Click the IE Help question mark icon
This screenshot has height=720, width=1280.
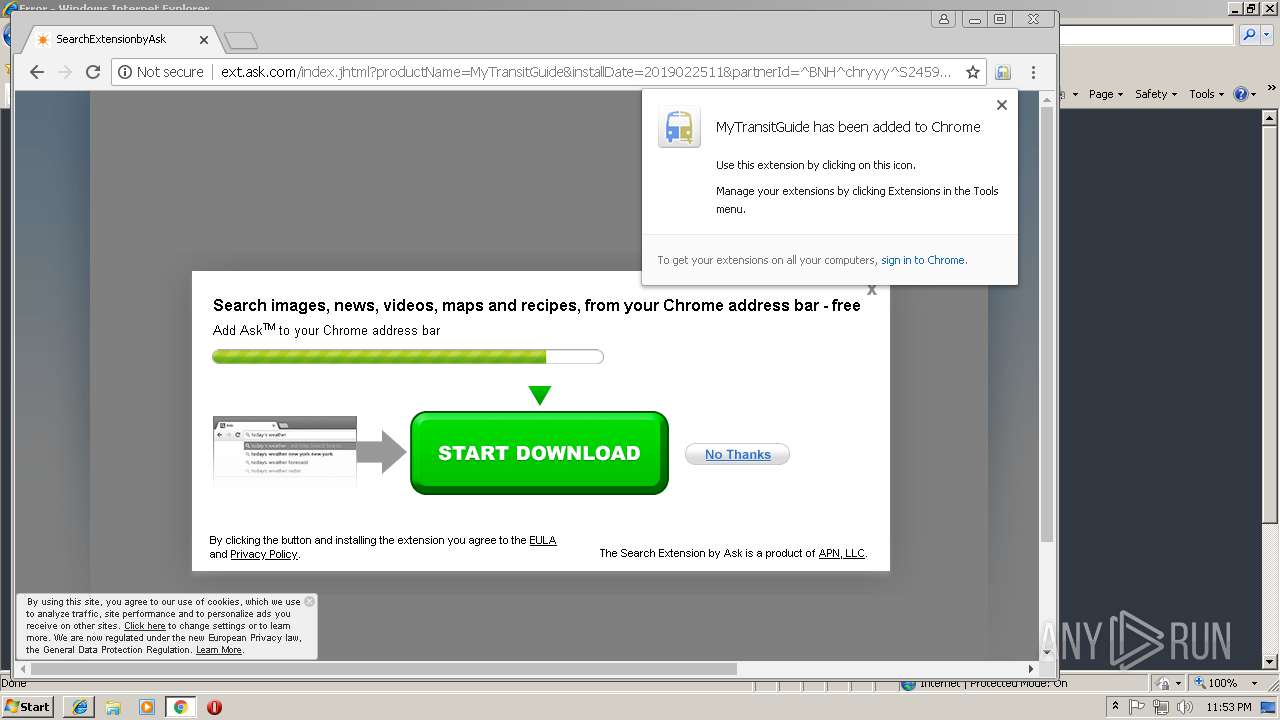click(x=1240, y=94)
